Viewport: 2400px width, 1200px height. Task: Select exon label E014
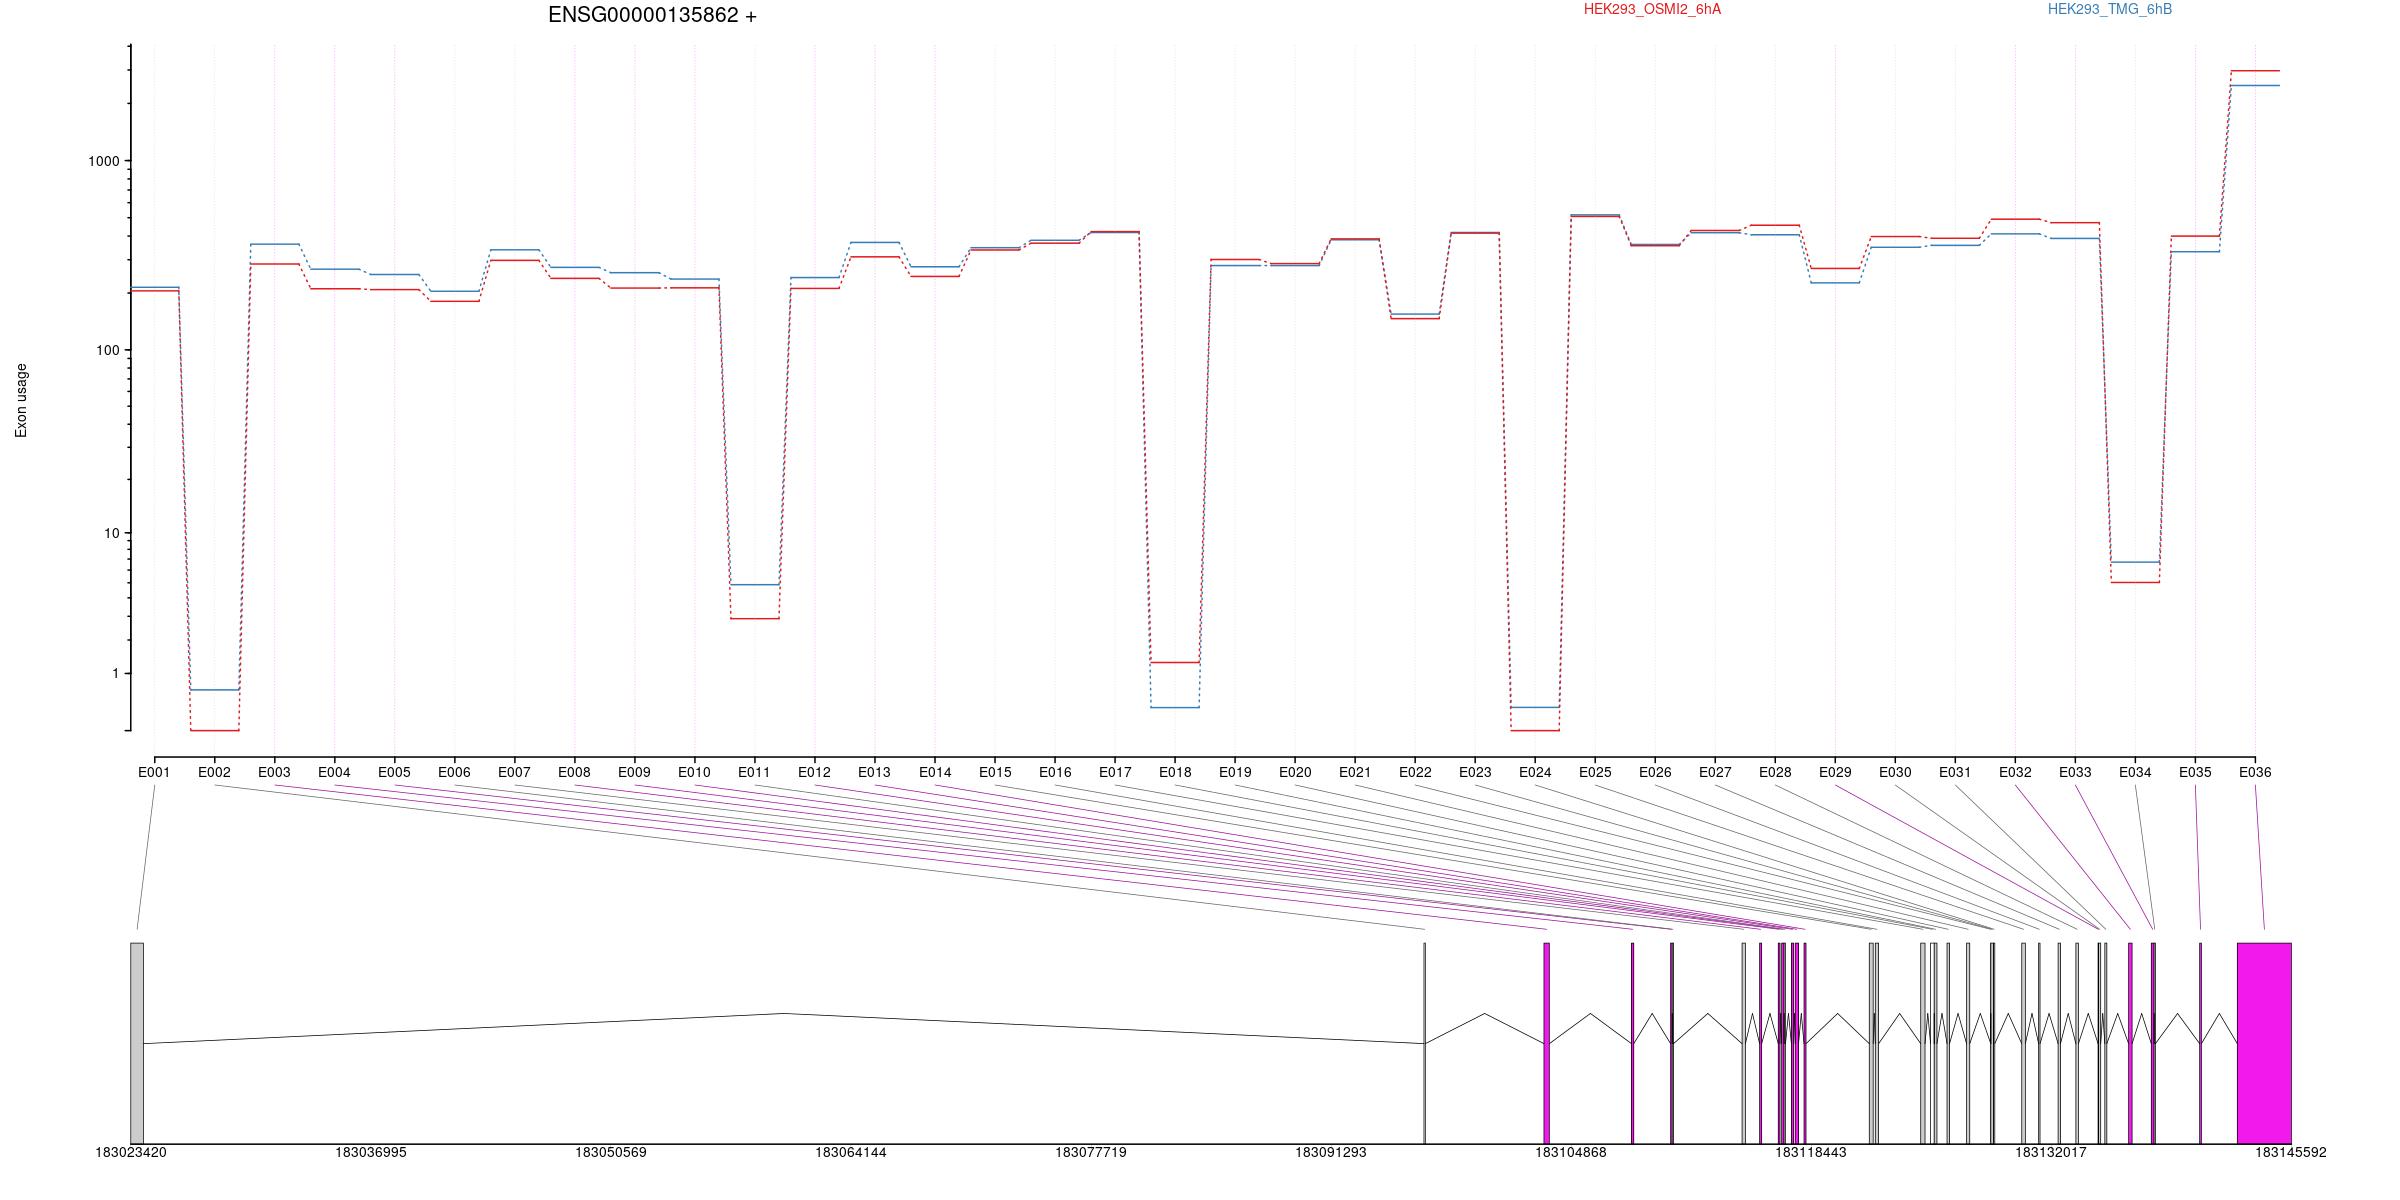point(935,772)
